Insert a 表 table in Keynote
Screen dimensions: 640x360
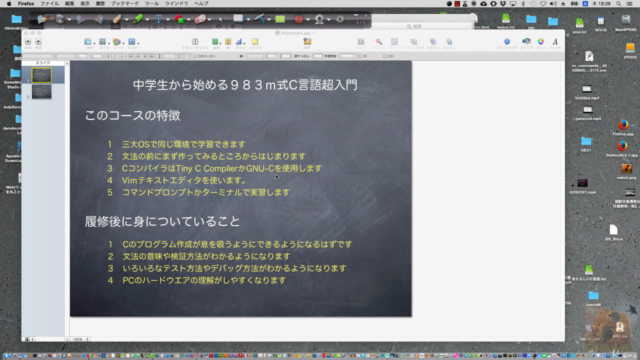click(228, 42)
